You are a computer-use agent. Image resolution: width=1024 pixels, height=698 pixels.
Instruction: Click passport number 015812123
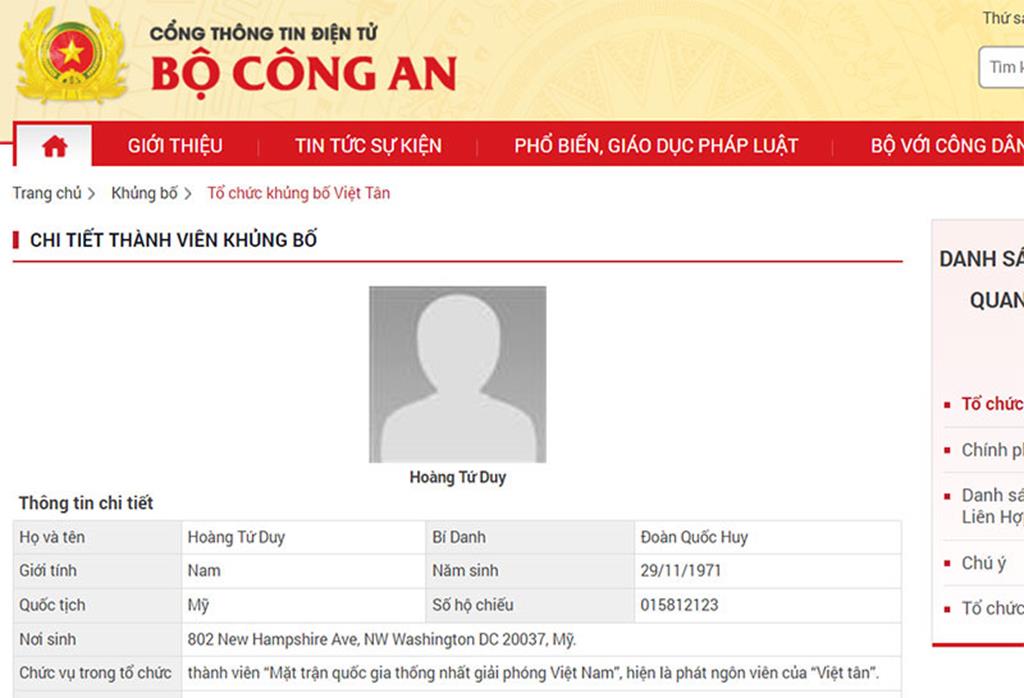coord(679,605)
